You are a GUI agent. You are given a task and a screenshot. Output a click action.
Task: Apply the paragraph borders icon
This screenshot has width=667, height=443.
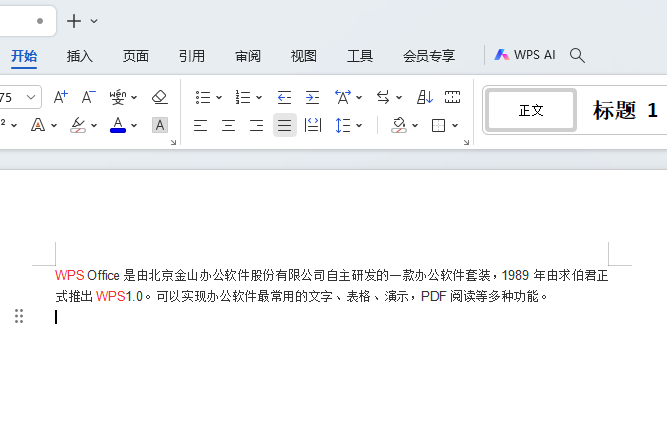click(x=438, y=125)
